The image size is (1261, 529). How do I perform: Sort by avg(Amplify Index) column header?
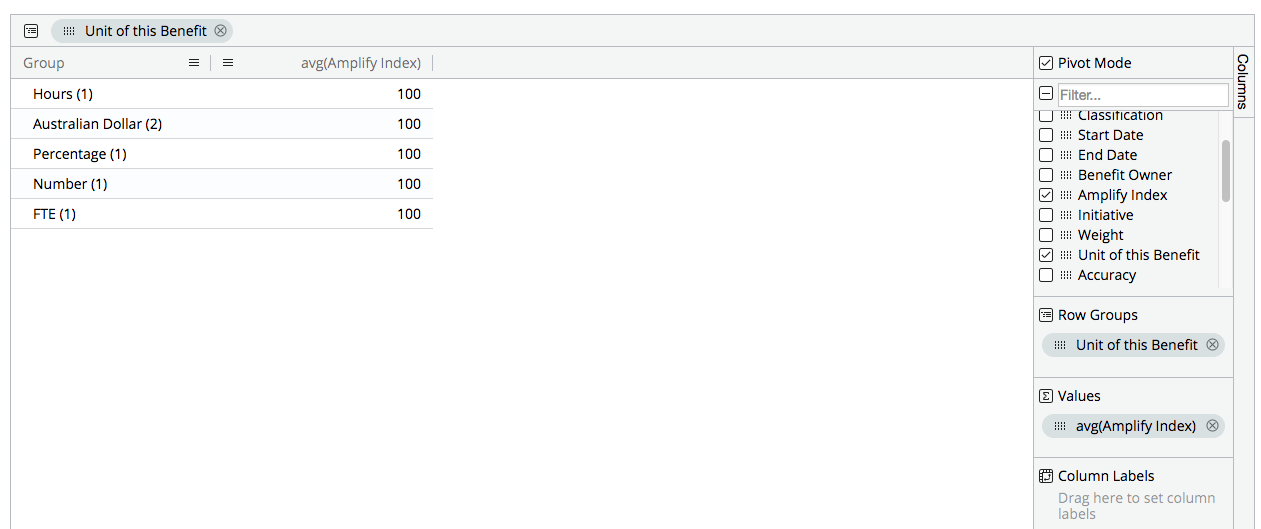pos(360,63)
